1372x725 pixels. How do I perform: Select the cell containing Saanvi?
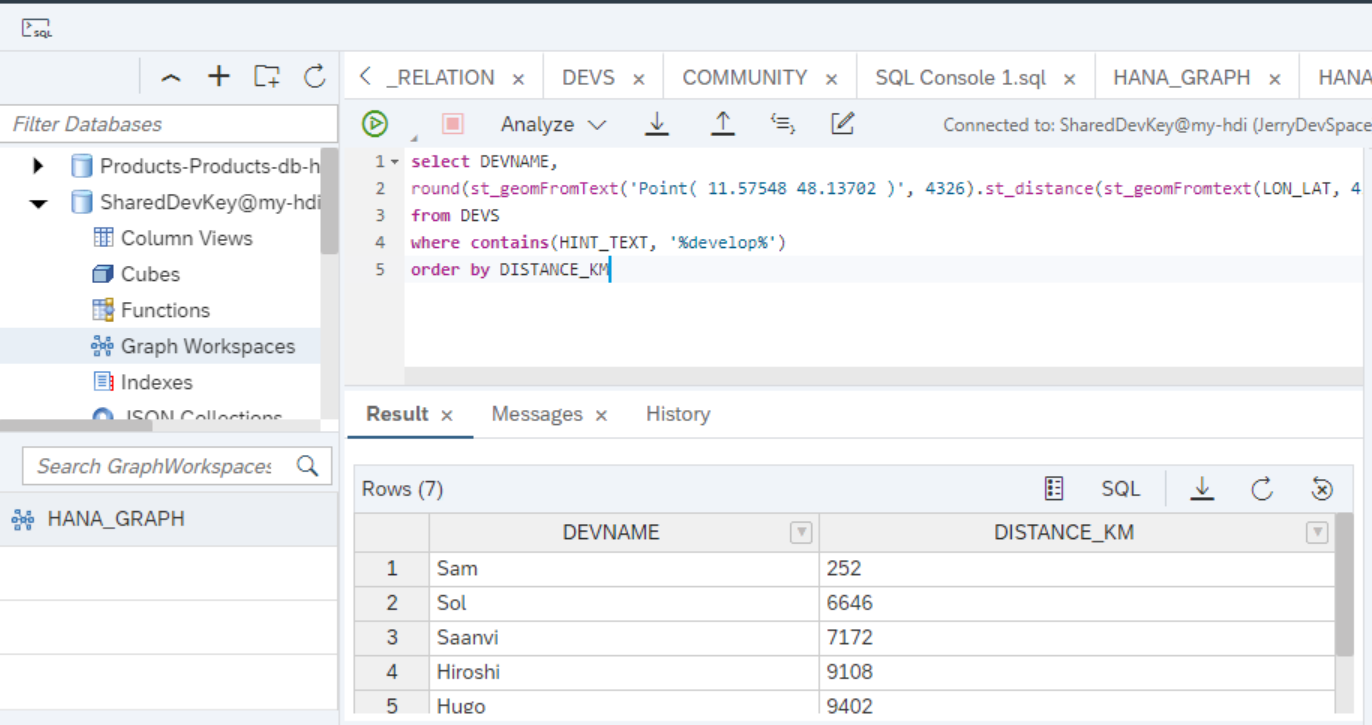[624, 637]
